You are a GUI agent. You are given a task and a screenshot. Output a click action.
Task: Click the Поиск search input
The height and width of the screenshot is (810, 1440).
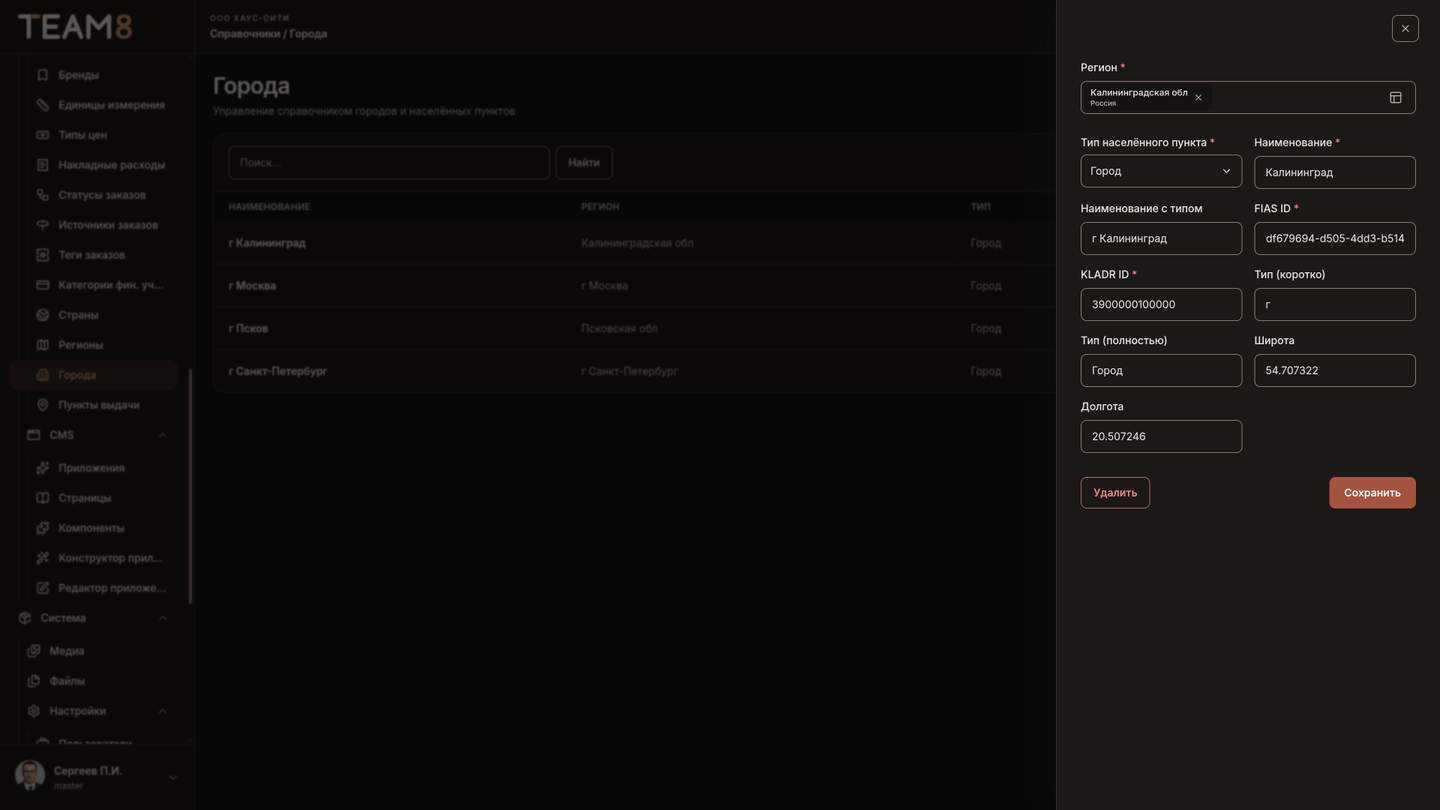coord(389,163)
